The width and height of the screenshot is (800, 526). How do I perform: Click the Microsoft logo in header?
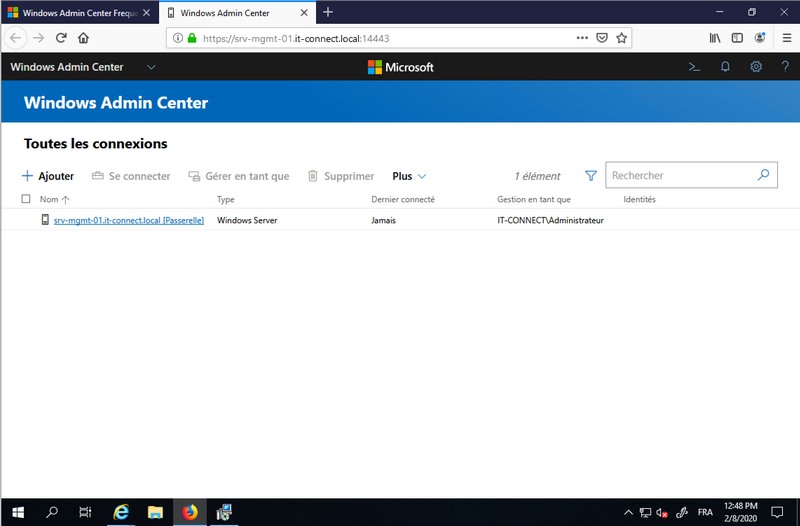coord(401,67)
